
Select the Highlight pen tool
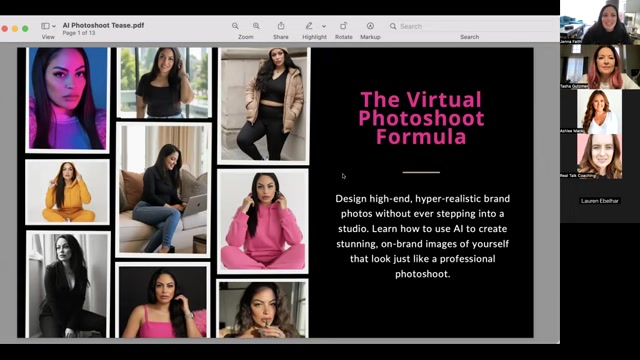pyautogui.click(x=309, y=26)
